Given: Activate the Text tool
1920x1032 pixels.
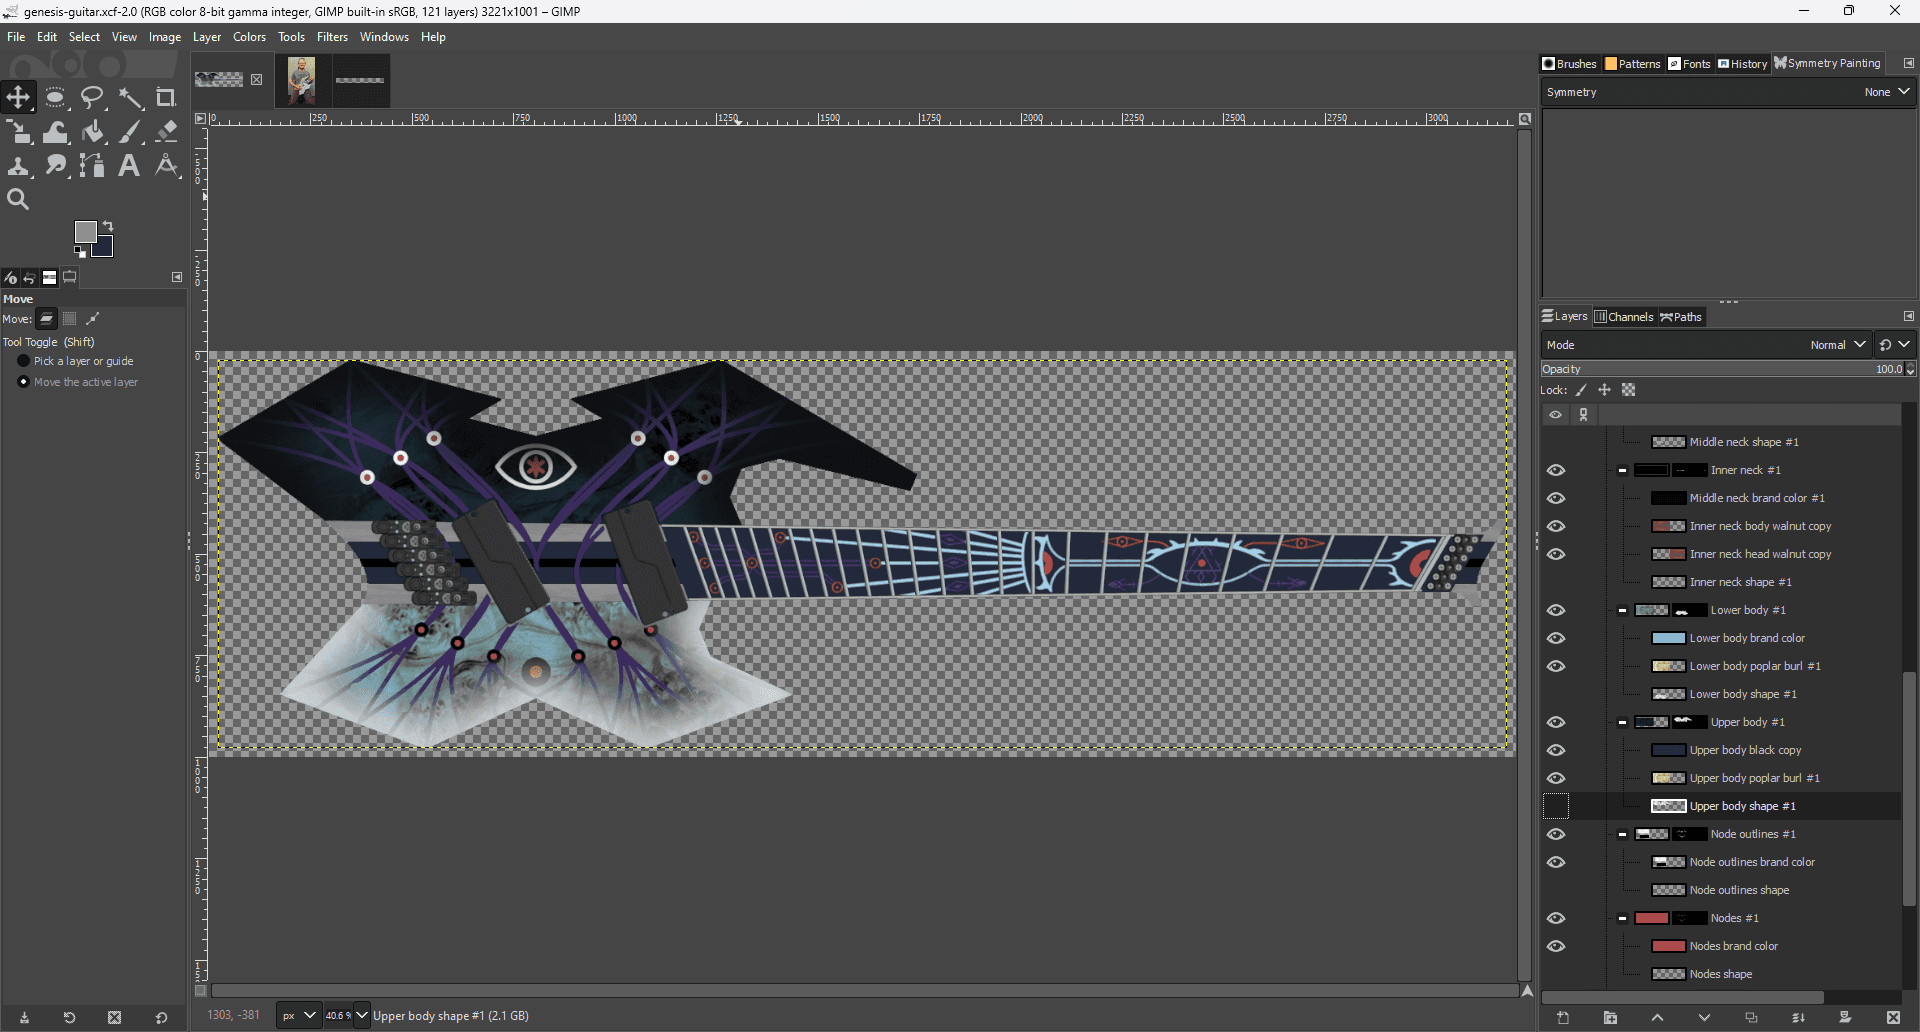Looking at the screenshot, I should point(128,166).
